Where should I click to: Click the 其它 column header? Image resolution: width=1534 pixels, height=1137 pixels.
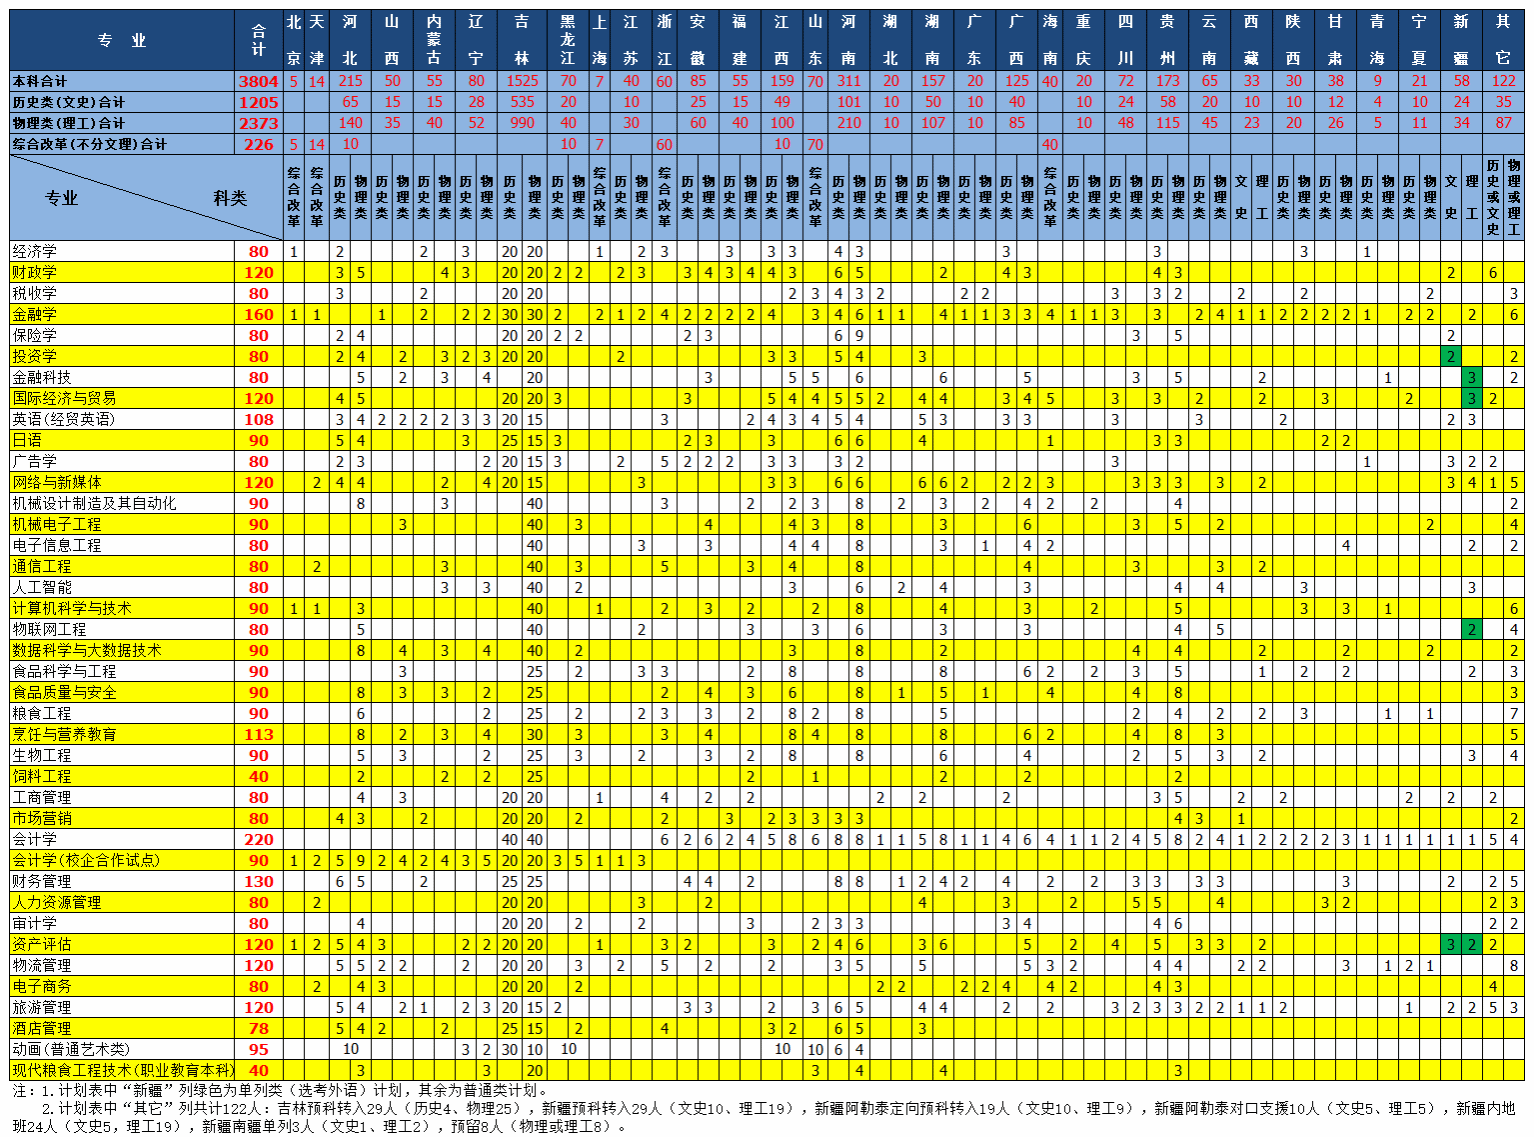(x=1503, y=39)
